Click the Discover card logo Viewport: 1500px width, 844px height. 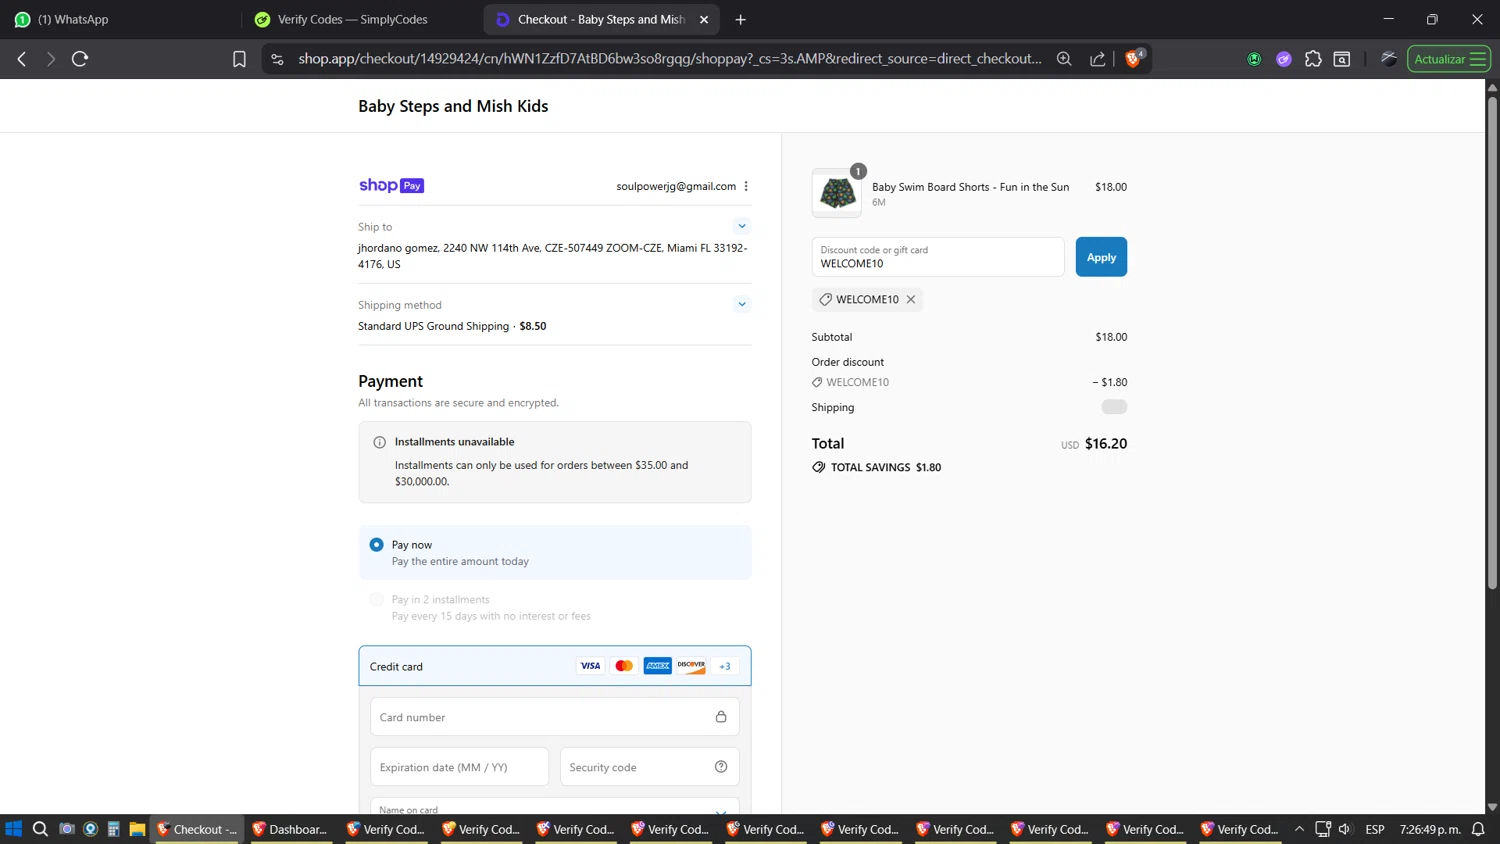click(691, 666)
